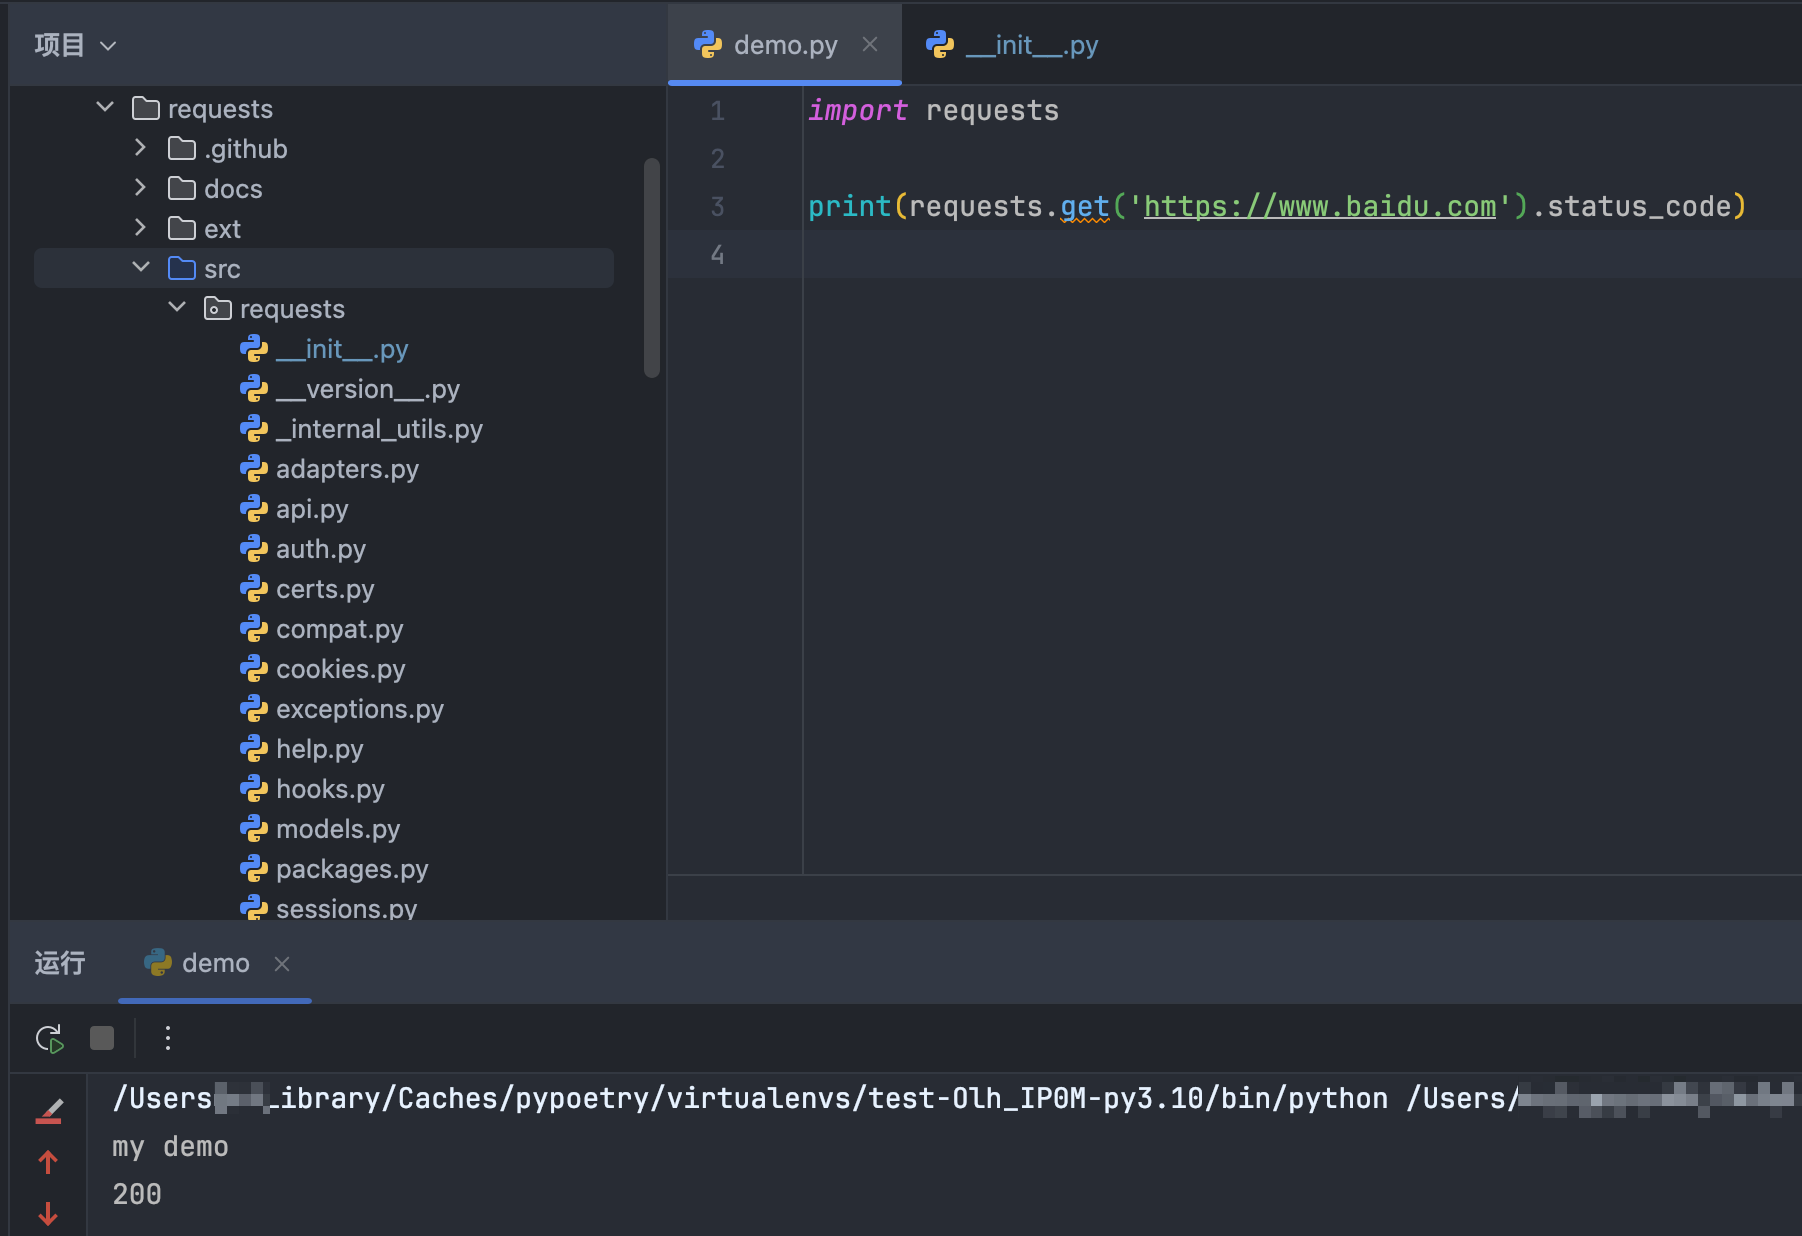Expand the .github folder
Screen dimensions: 1802x1236
141,148
